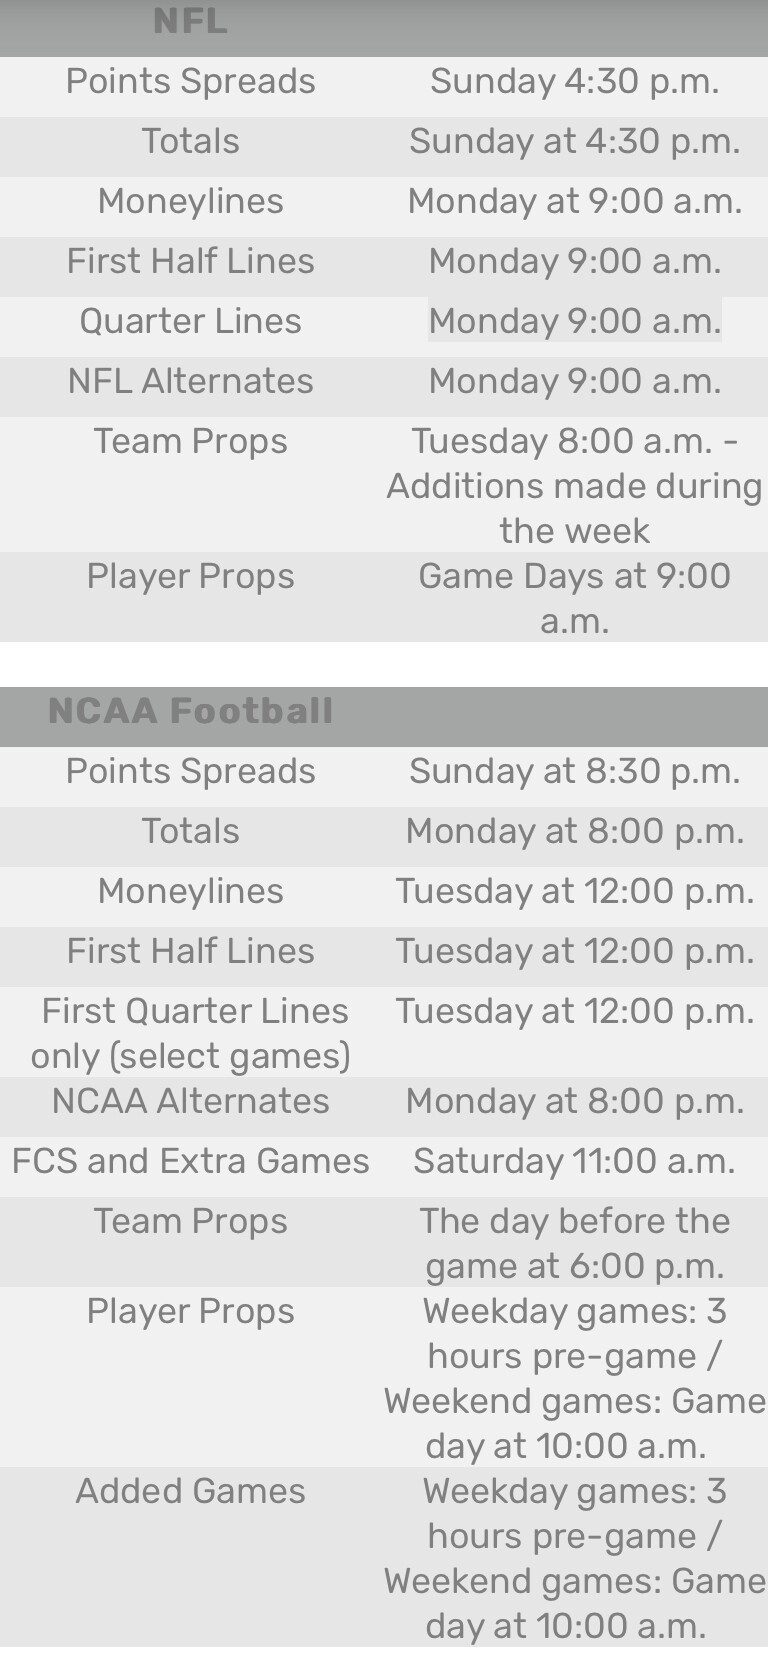Select NFL Totals row label
Screen dimensions: 768x1656
[190, 141]
